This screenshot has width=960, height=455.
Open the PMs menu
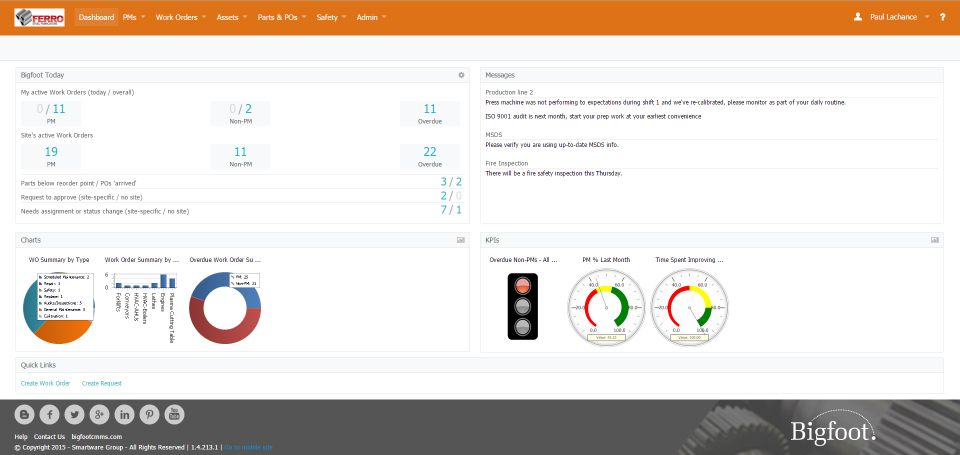(133, 17)
